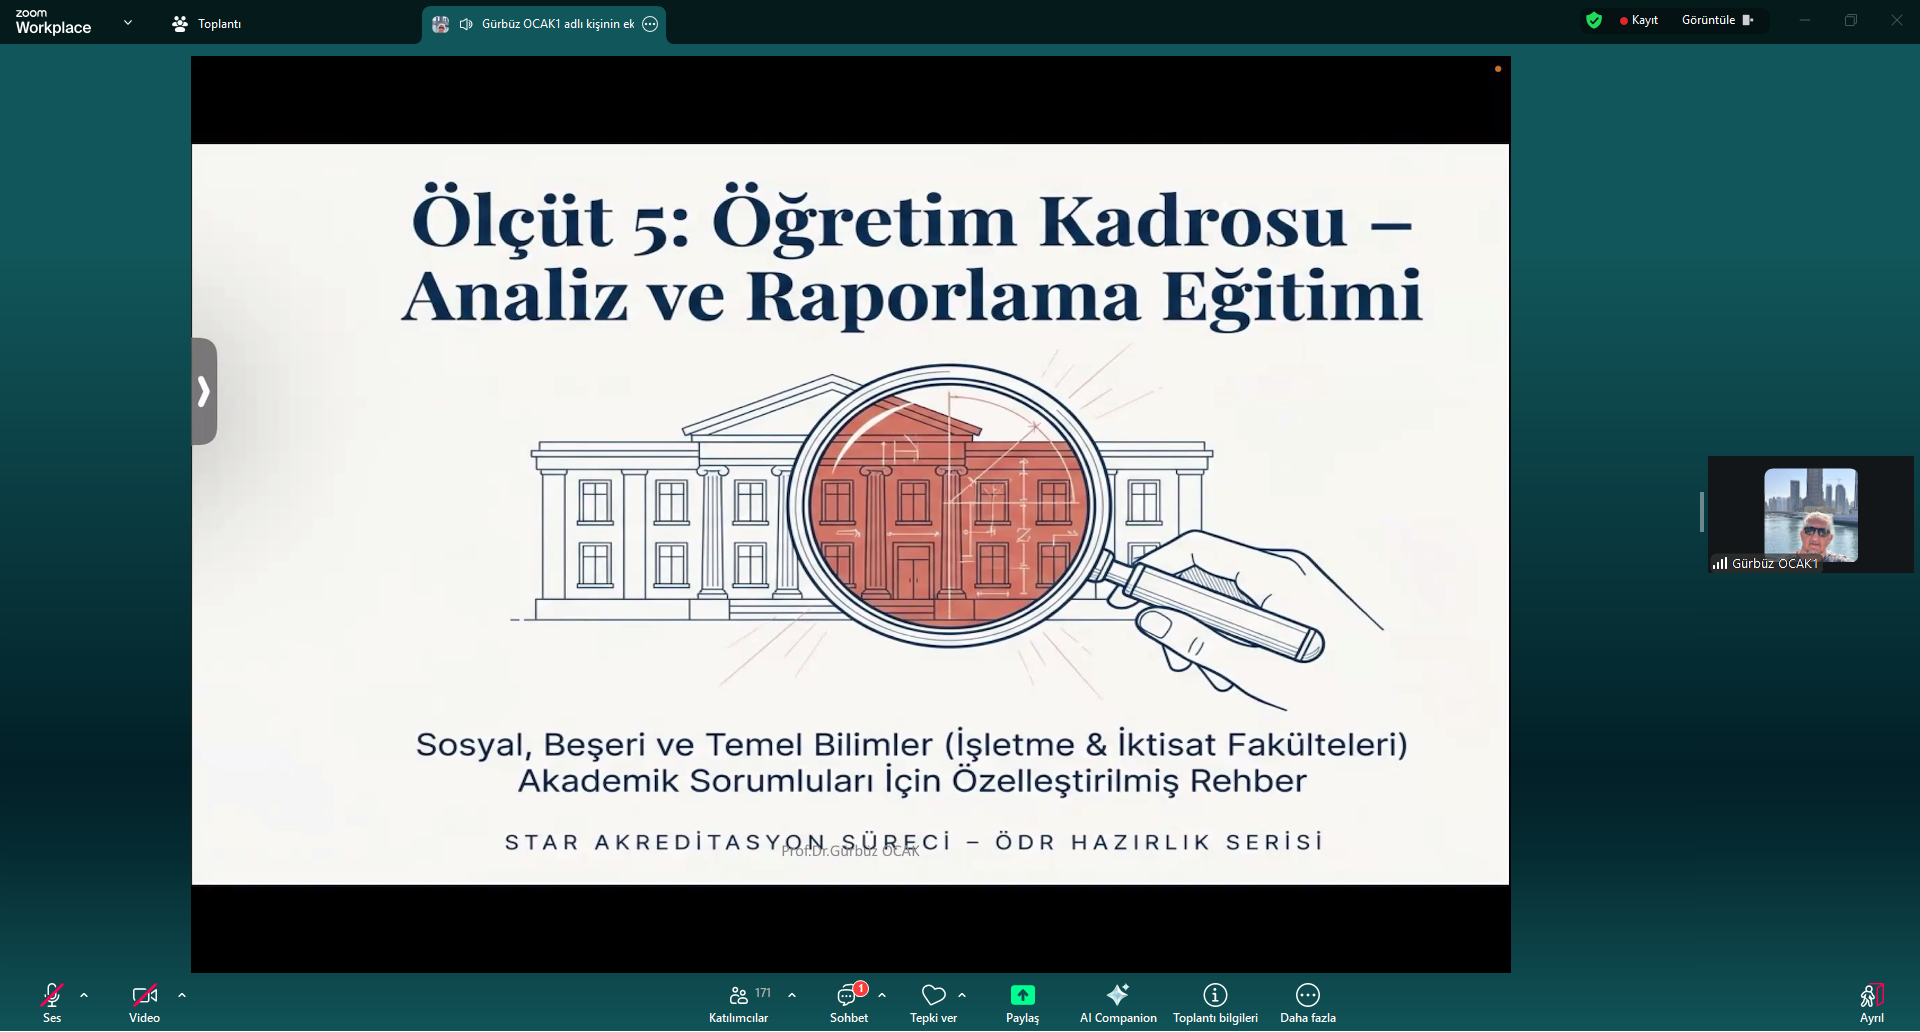Expand audio options with Ses chevron
Viewport: 1920px width, 1032px height.
(84, 995)
